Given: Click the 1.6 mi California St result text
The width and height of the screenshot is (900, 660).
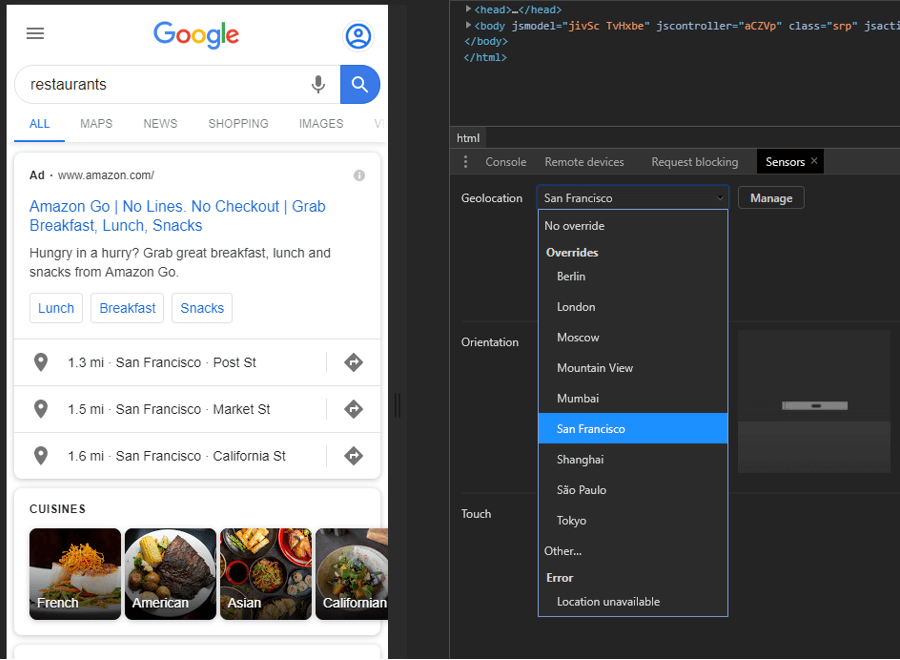Looking at the screenshot, I should click(177, 456).
